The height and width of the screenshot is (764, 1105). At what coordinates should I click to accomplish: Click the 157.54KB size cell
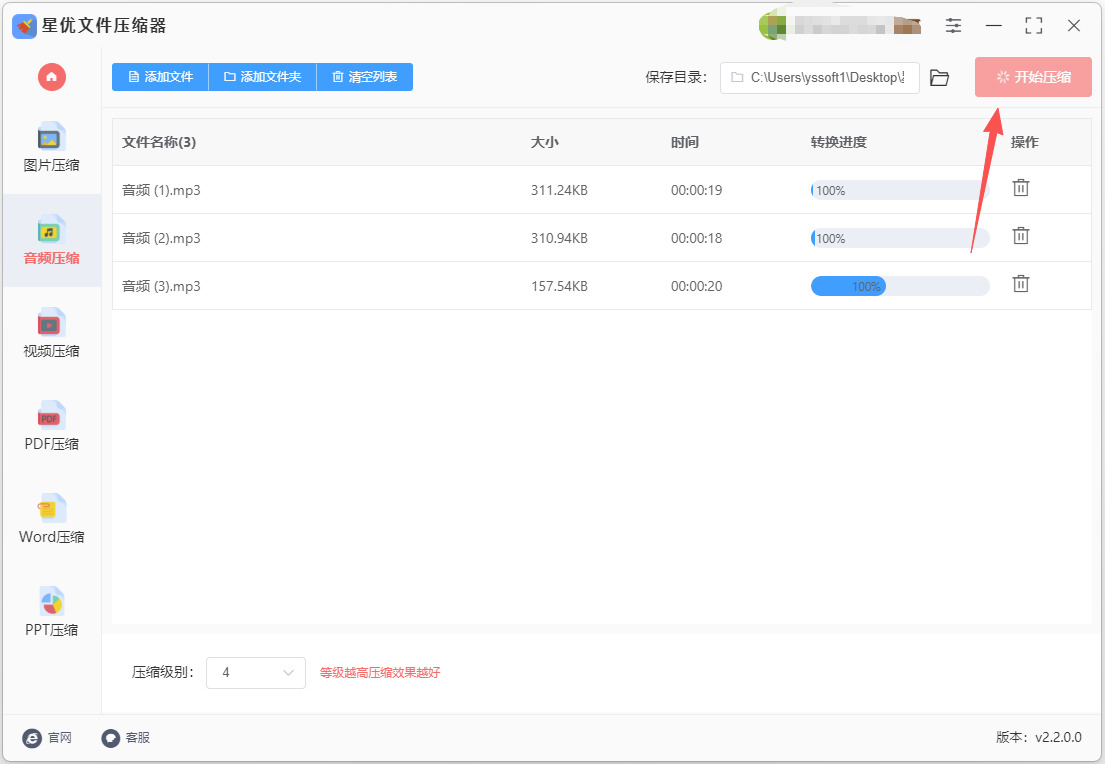559,286
